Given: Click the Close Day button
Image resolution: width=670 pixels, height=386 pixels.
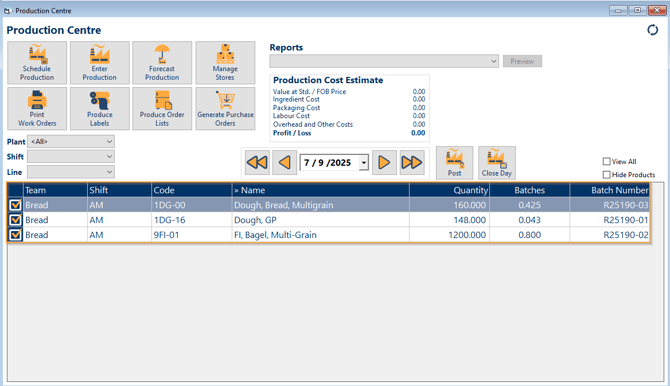Looking at the screenshot, I should (x=497, y=163).
